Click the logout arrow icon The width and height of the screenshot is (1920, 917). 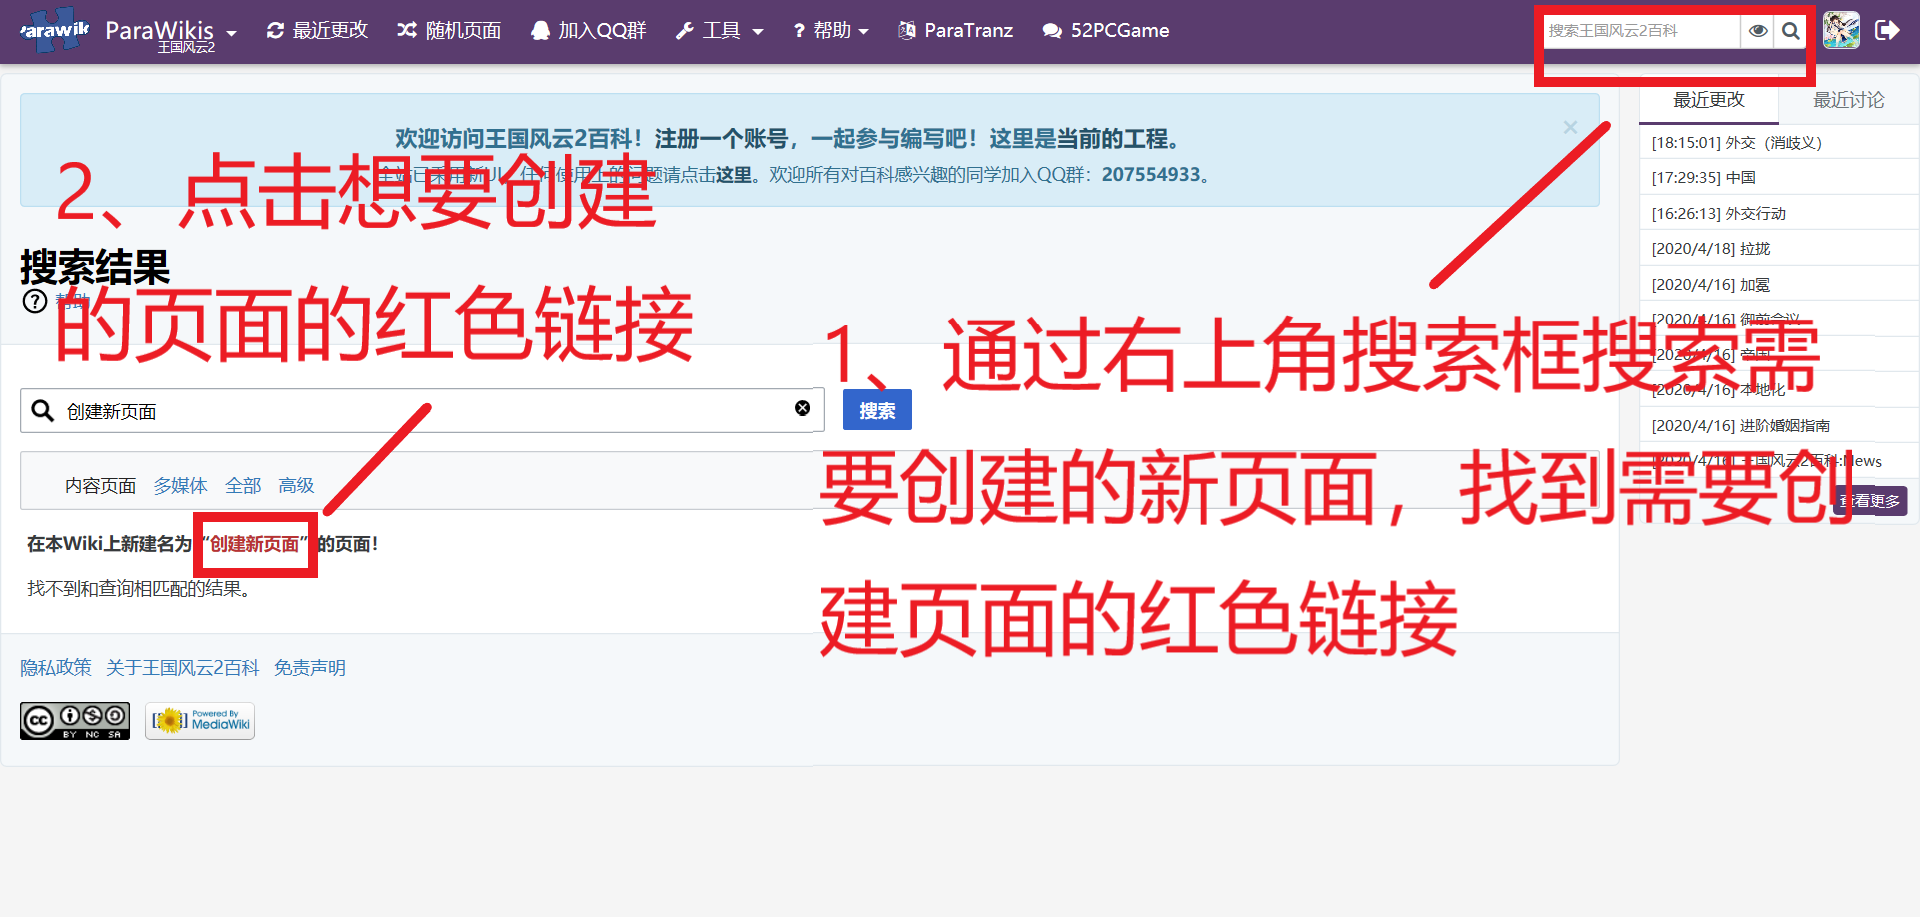[x=1887, y=30]
